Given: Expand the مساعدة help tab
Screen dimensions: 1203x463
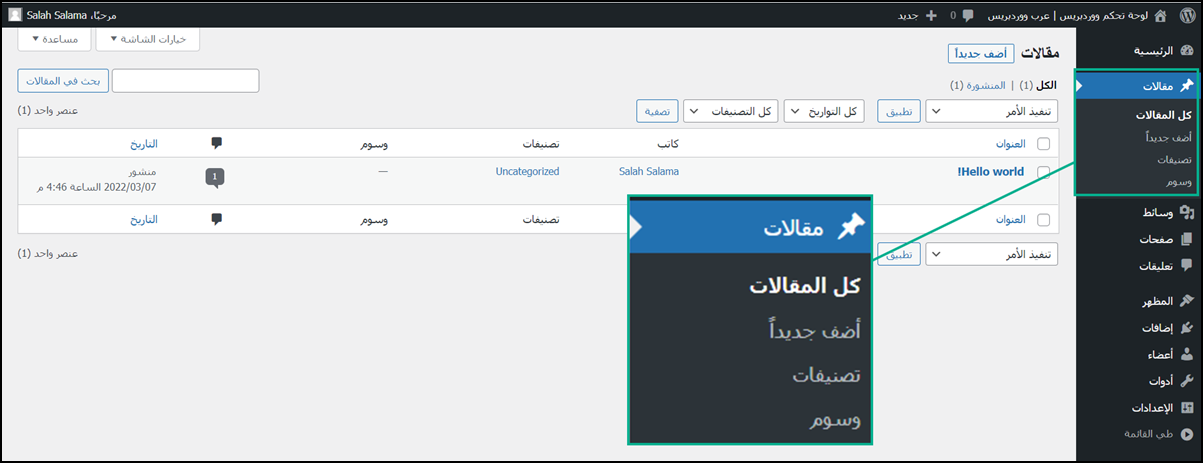Looking at the screenshot, I should tap(54, 38).
